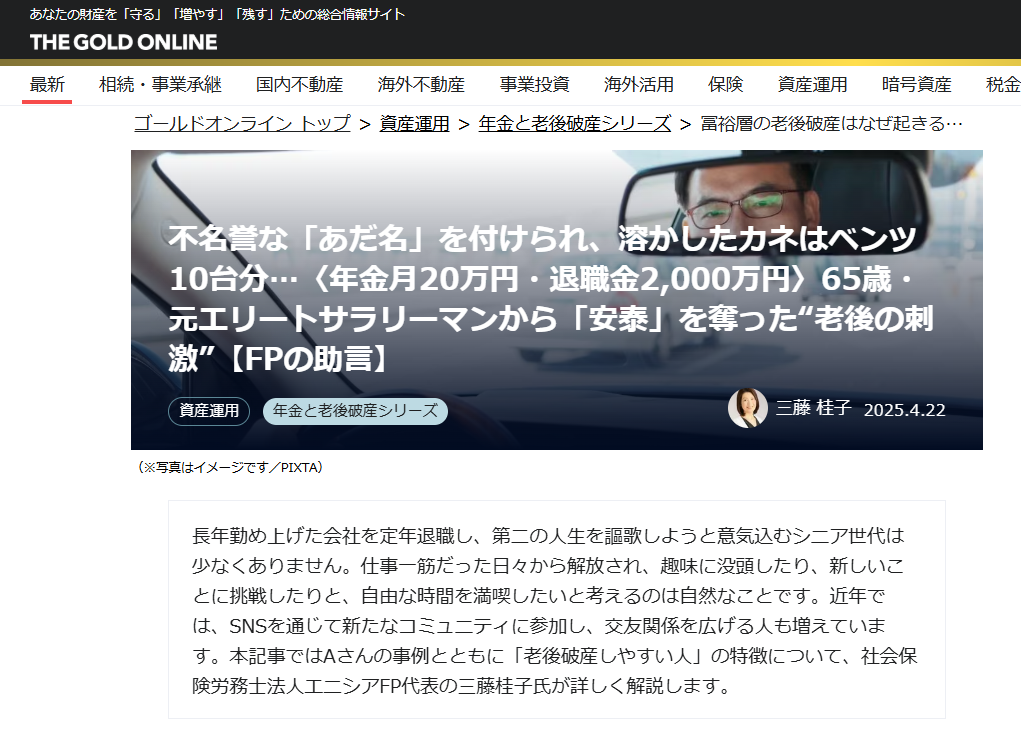
Task: Click the article date 2025.4.22
Action: click(904, 410)
